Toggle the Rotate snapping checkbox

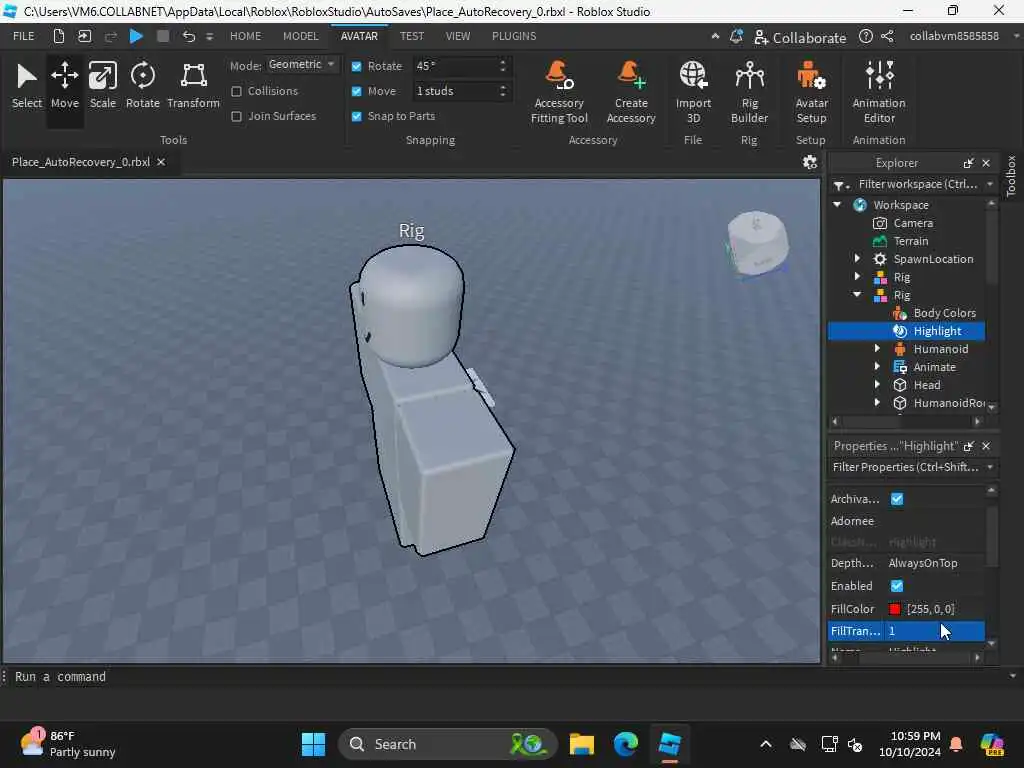coord(357,66)
